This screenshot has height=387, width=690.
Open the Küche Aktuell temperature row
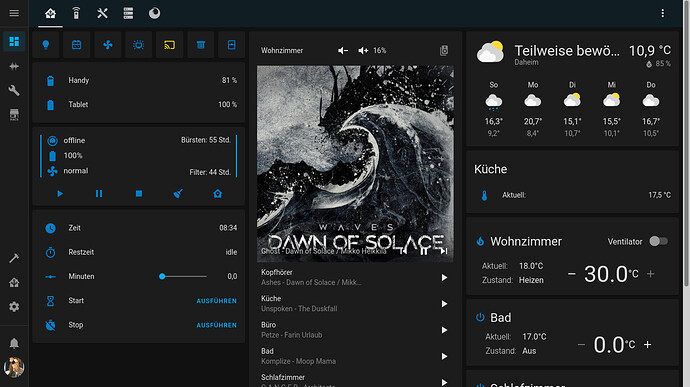573,195
